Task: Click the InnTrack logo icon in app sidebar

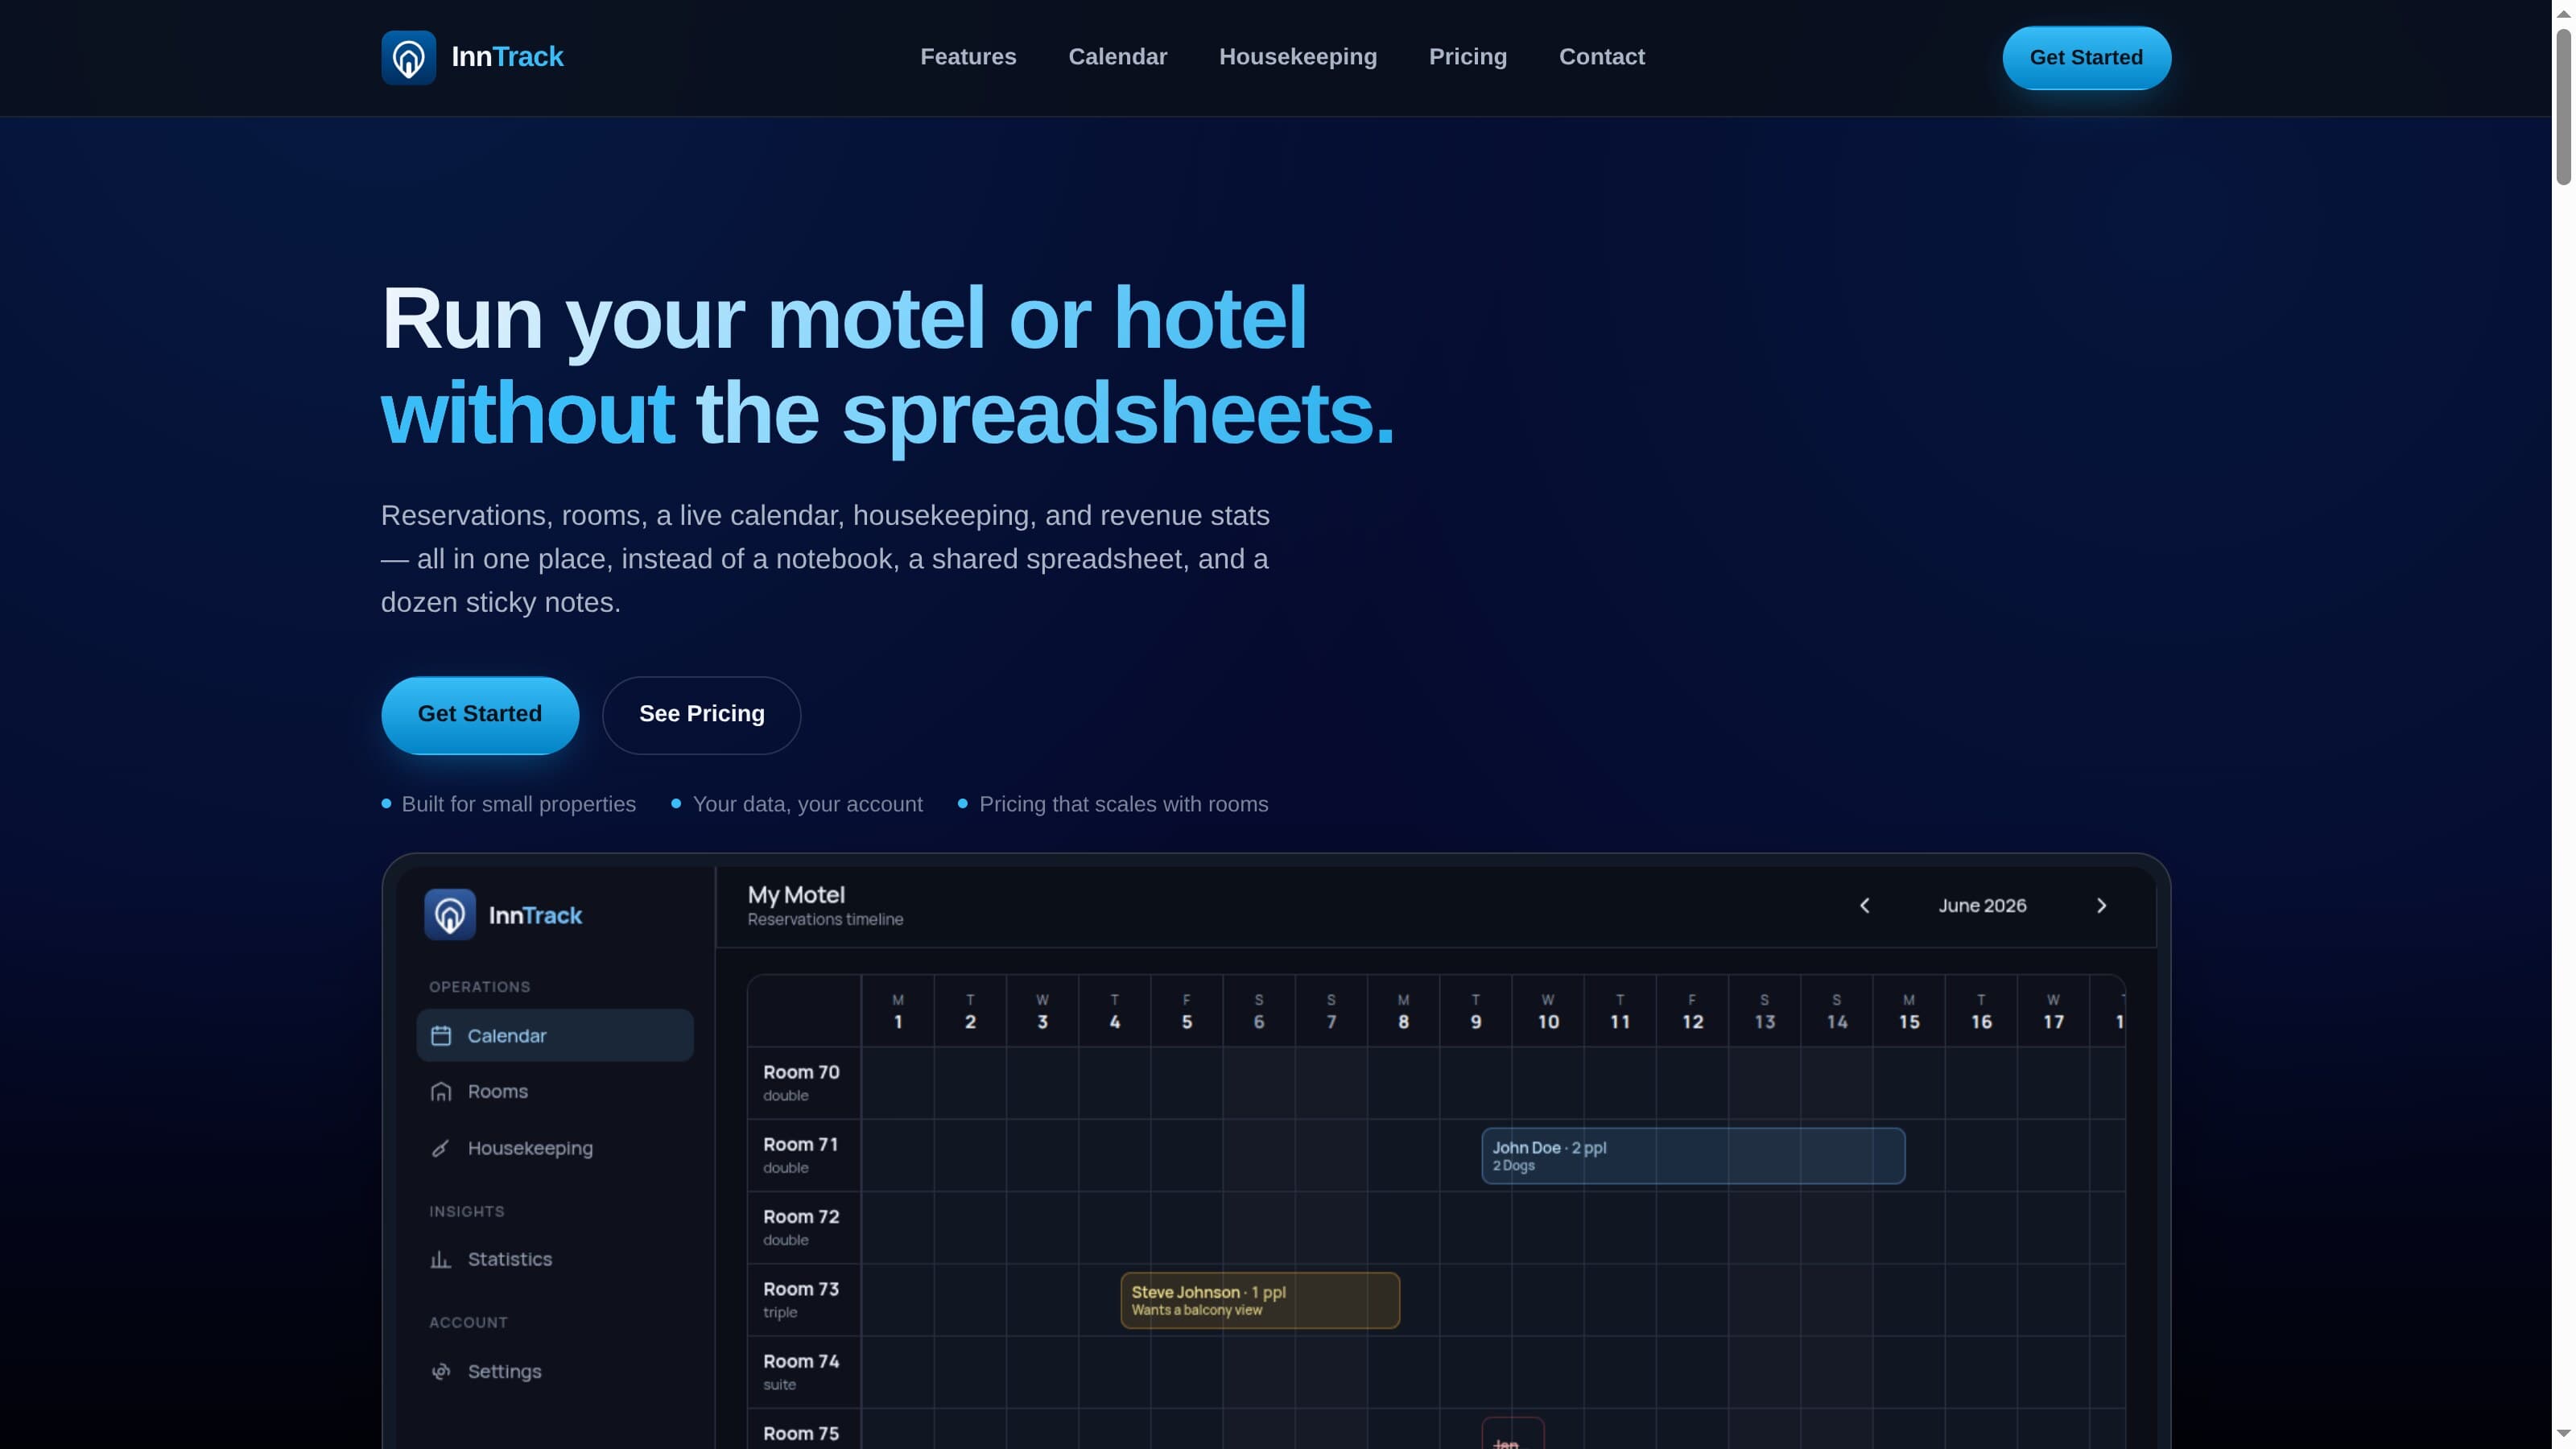Action: tap(450, 914)
